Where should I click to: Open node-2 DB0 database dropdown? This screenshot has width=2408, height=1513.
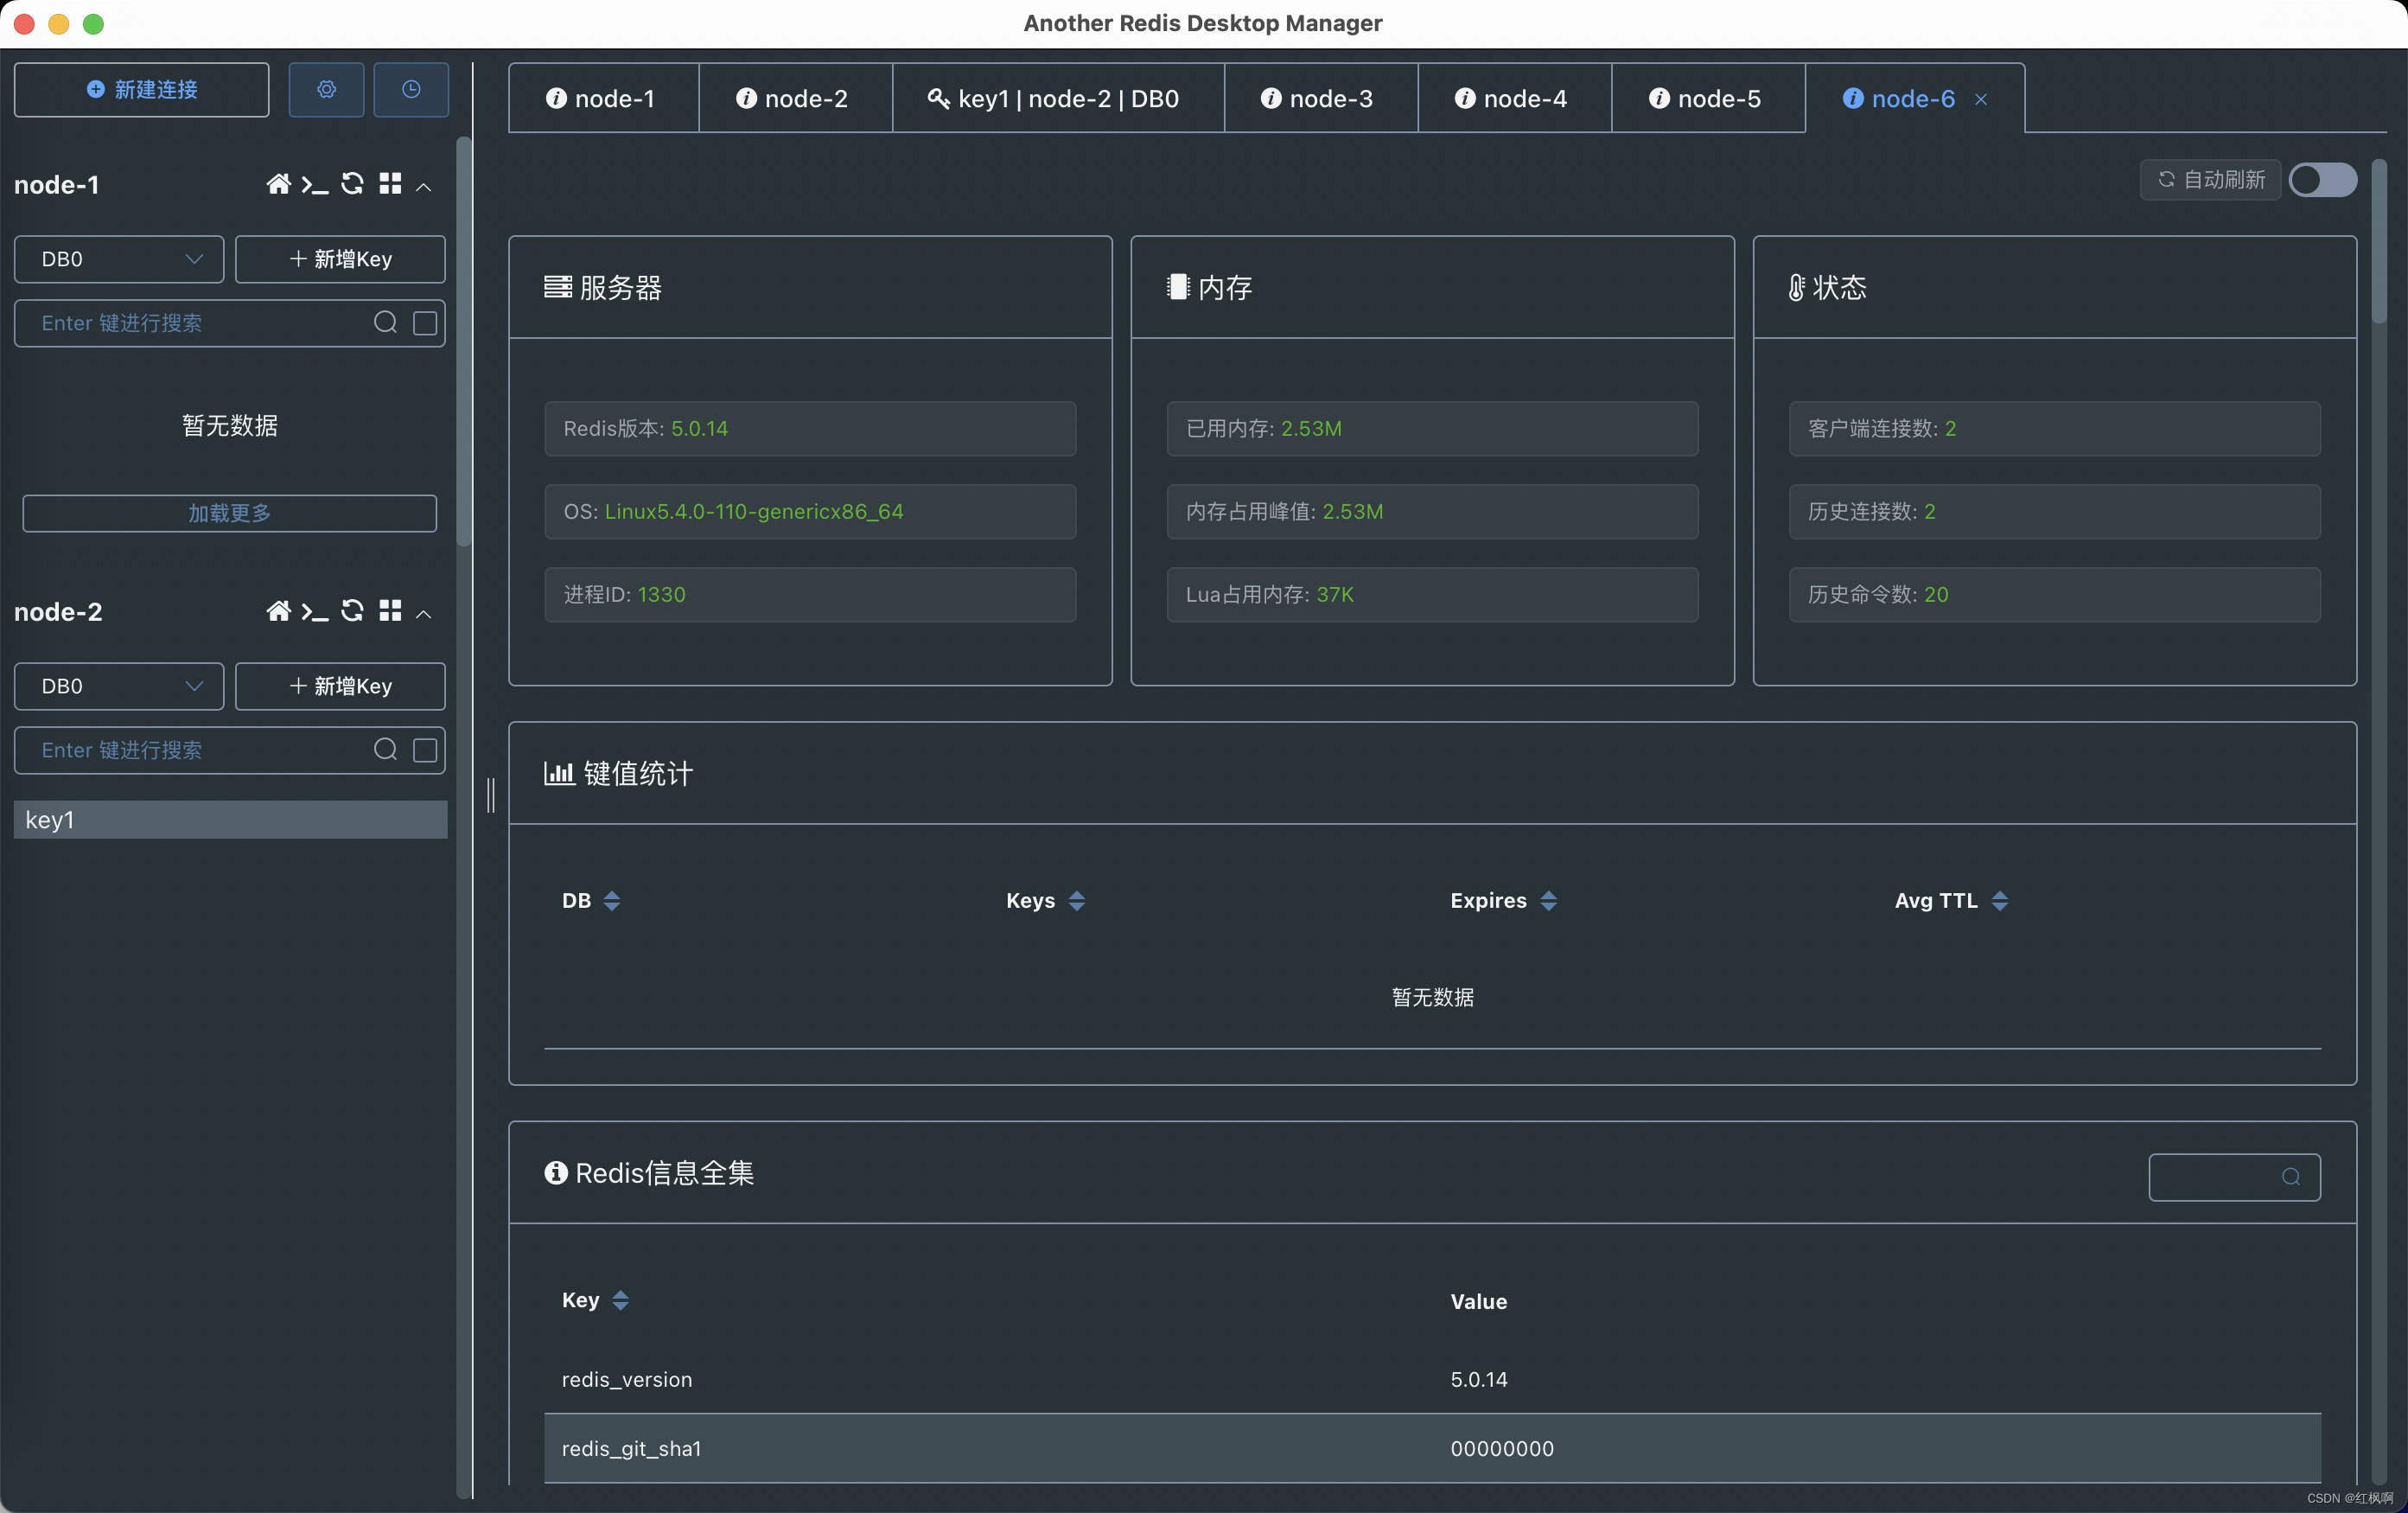click(119, 686)
